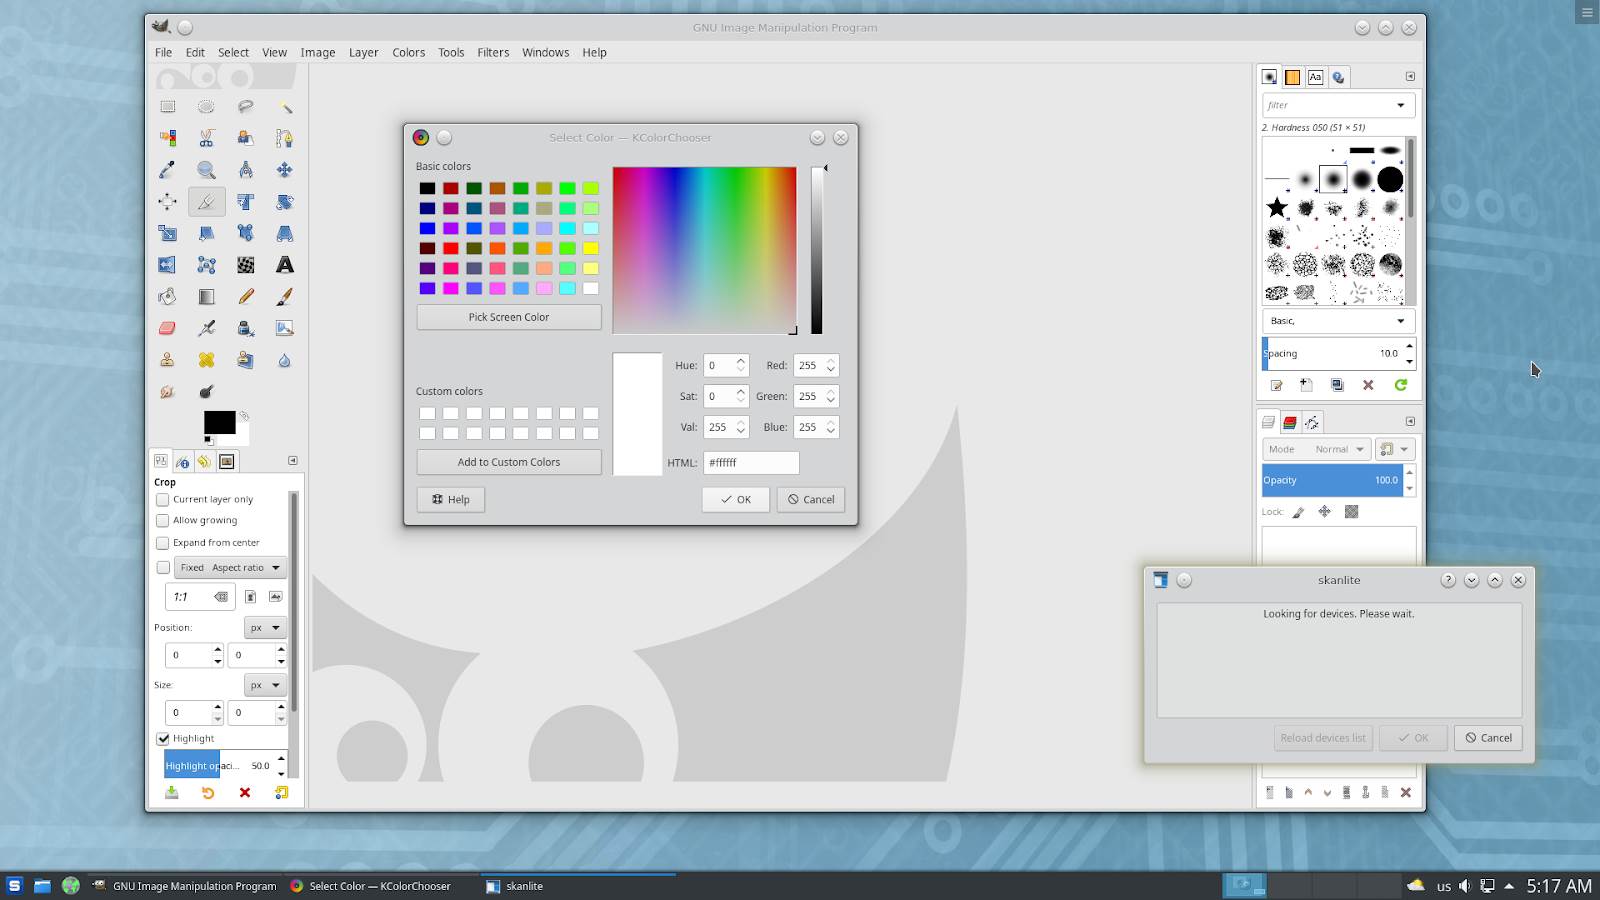The image size is (1600, 900).
Task: Select the Paths tool
Action: 284,138
